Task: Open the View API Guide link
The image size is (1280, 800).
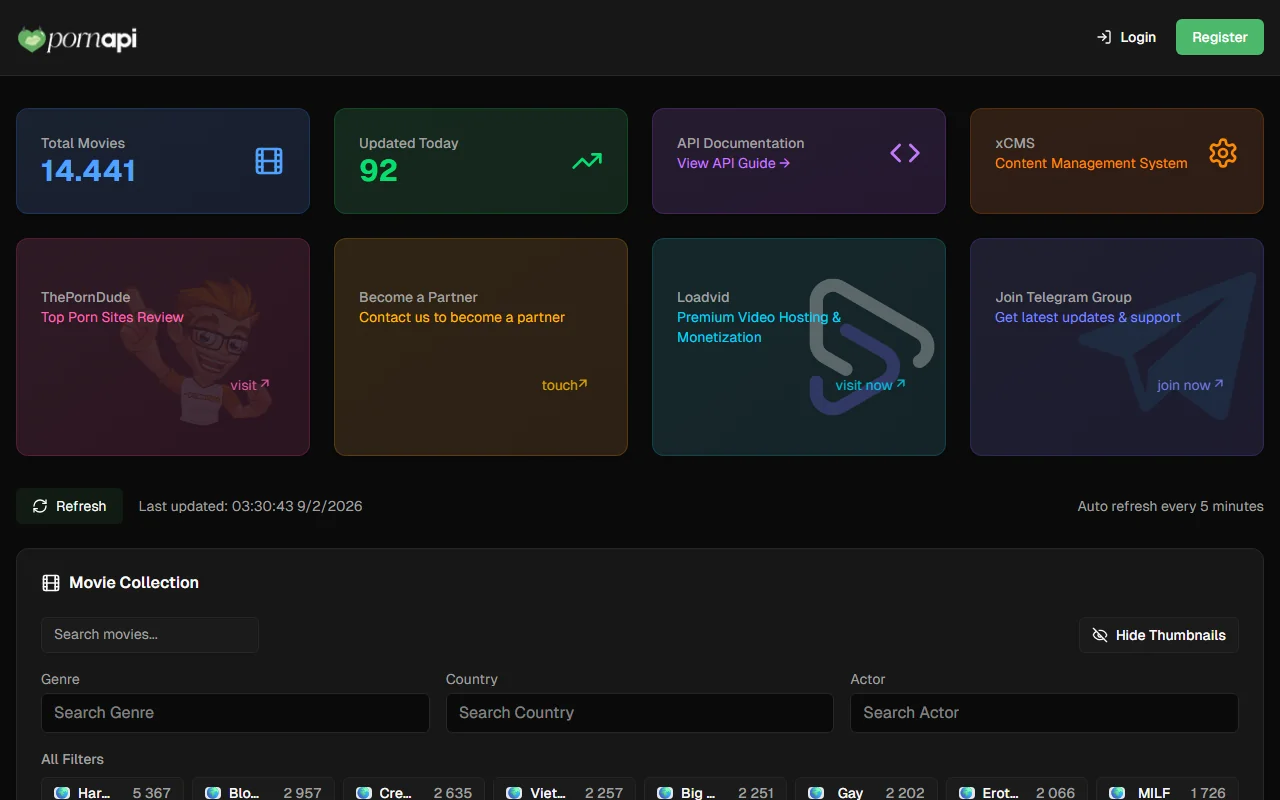Action: coord(733,163)
